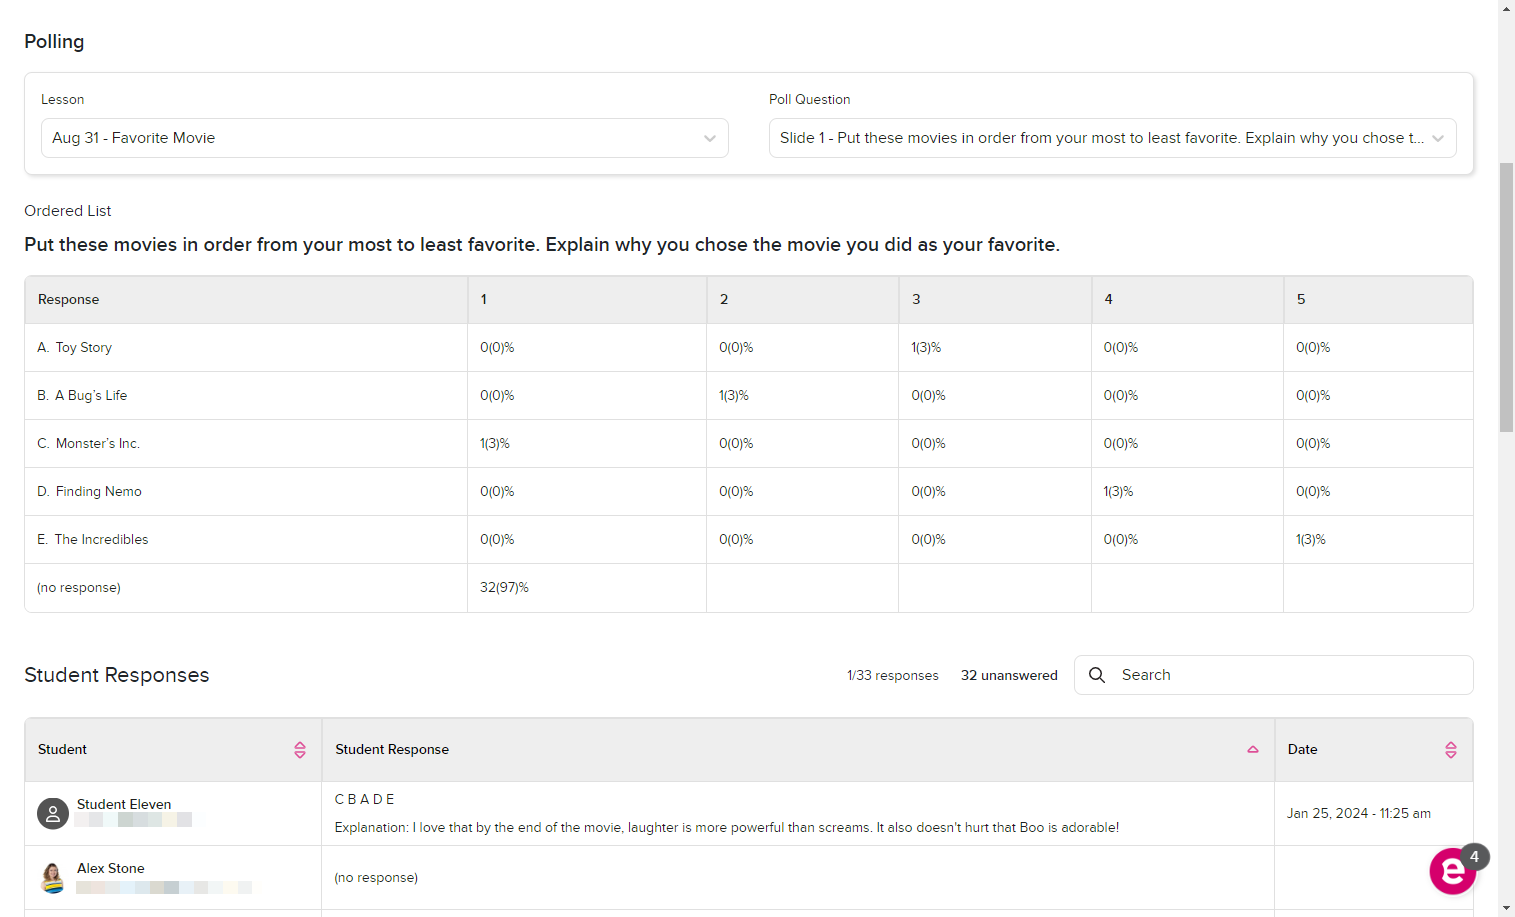Viewport: 1515px width, 917px height.
Task: Click the 'B. A Bug's Life' row label
Action: click(82, 396)
